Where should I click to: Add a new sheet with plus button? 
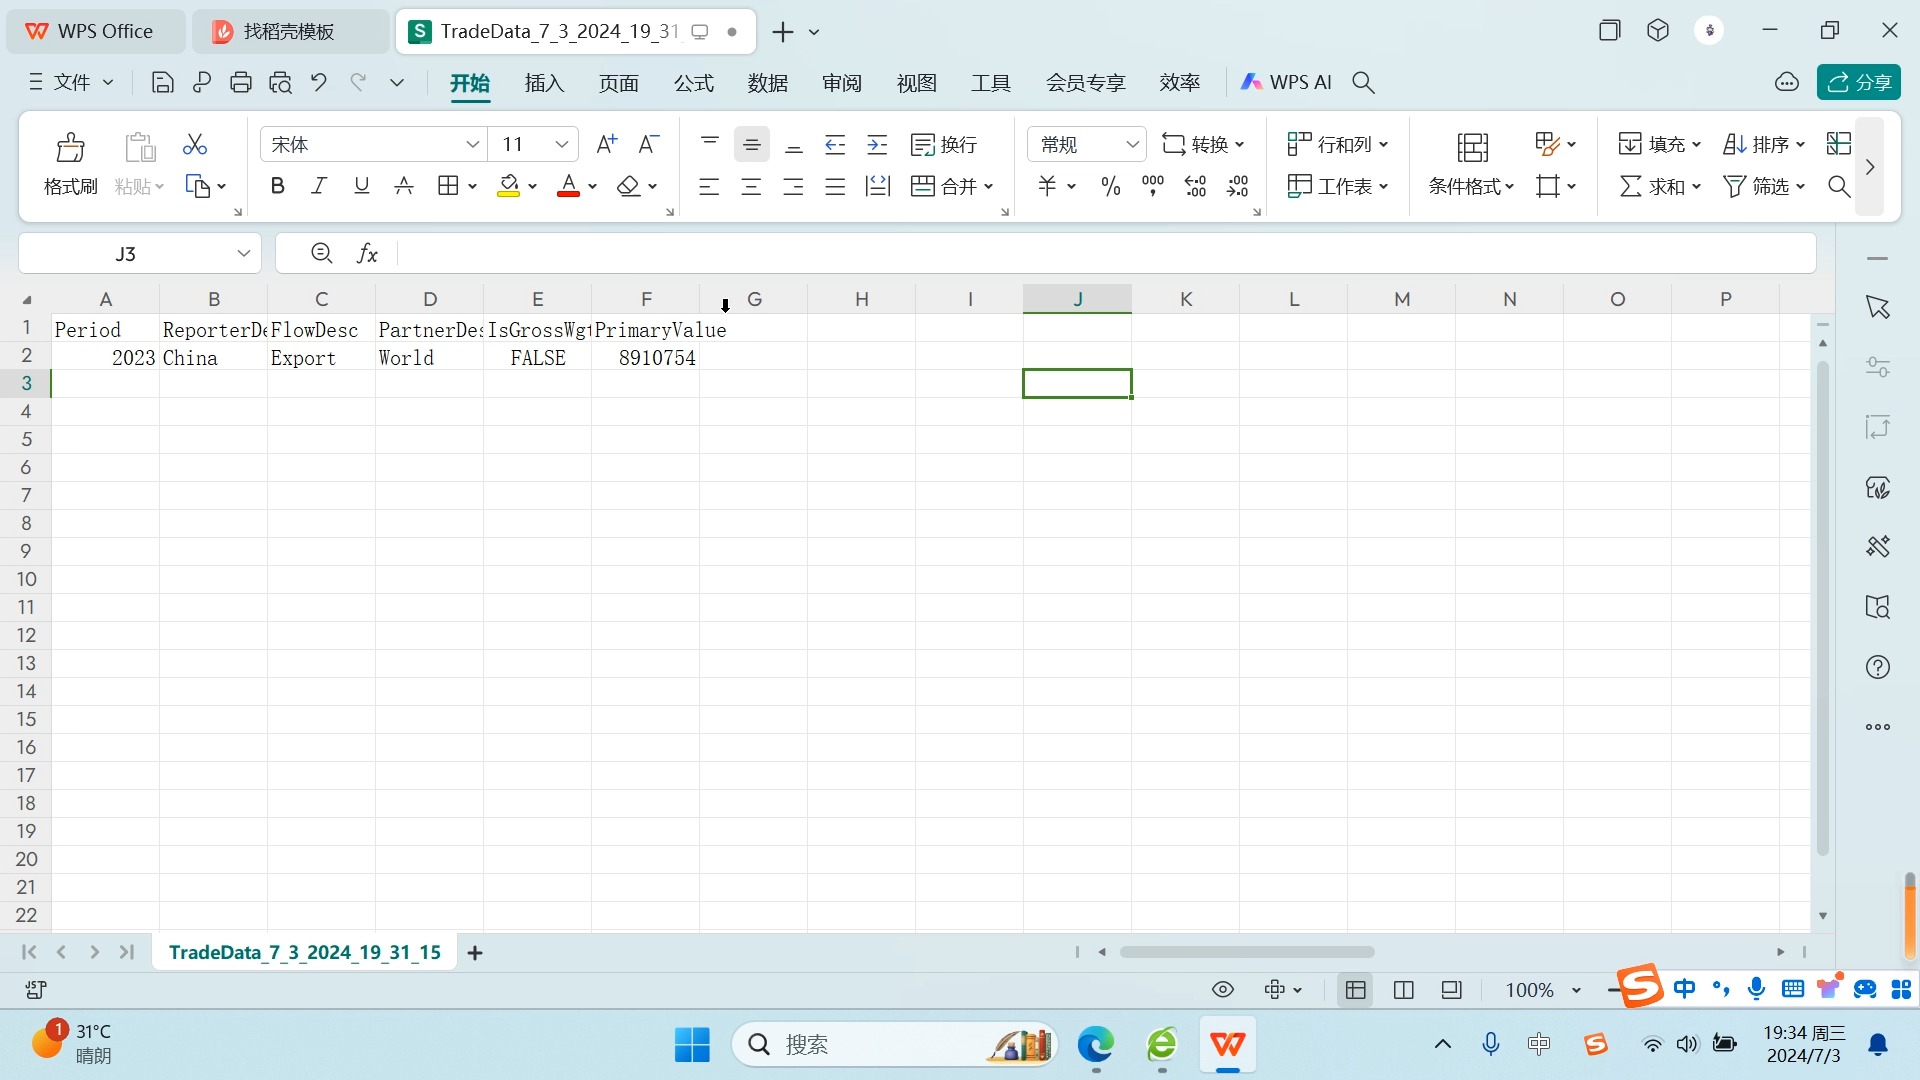click(x=475, y=953)
